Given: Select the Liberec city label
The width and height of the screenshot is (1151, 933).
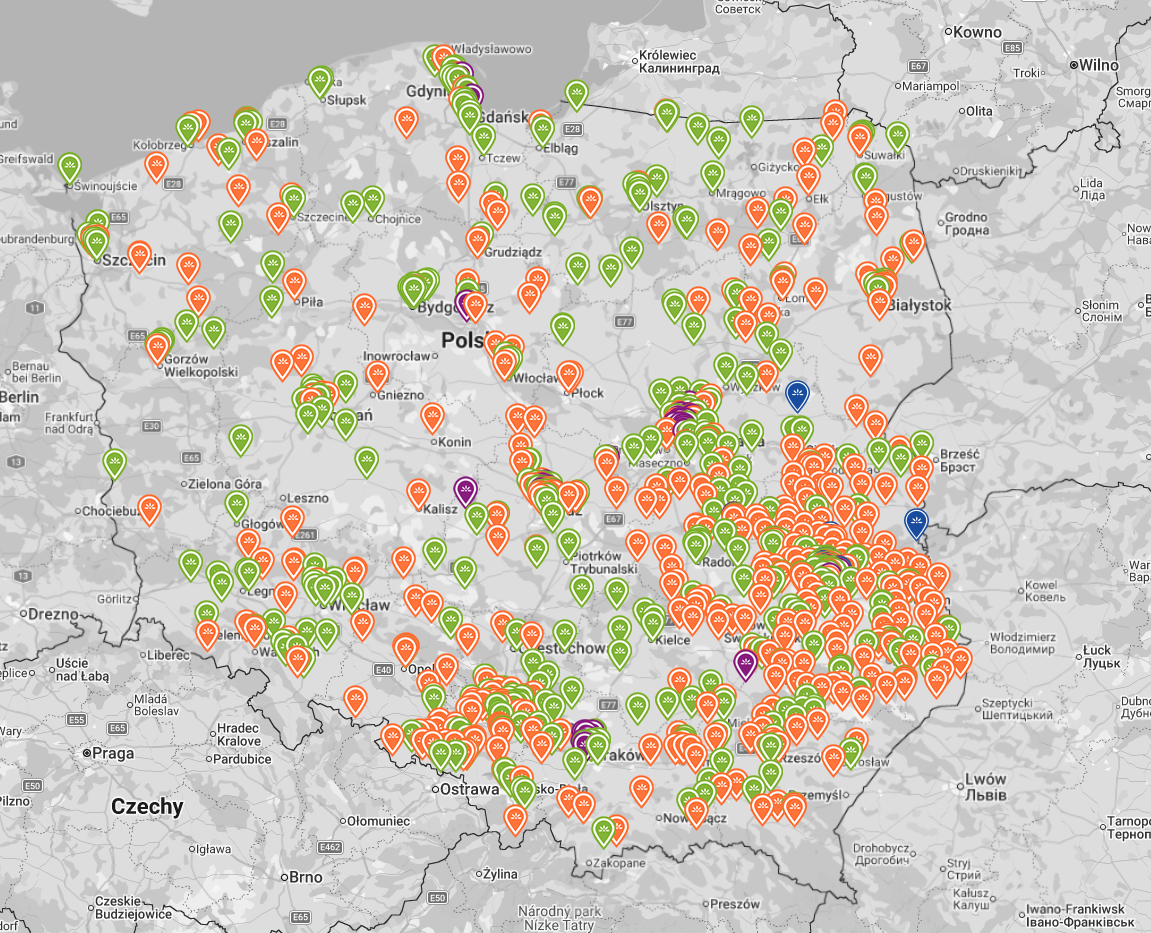Looking at the screenshot, I should pyautogui.click(x=169, y=655).
